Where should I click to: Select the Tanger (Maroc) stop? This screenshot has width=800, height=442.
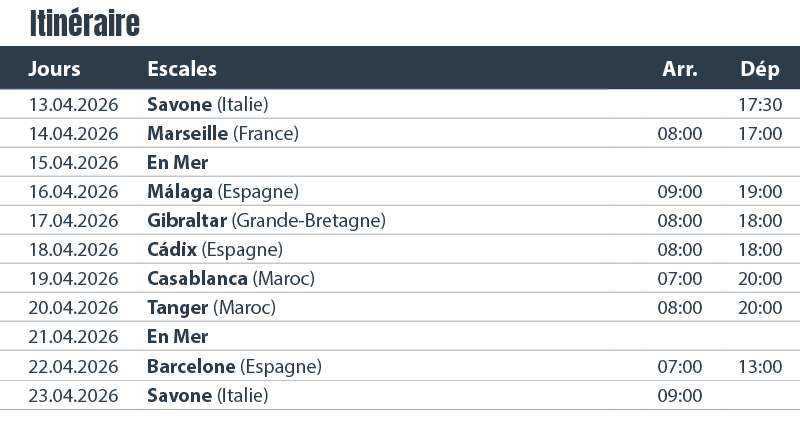(x=211, y=307)
